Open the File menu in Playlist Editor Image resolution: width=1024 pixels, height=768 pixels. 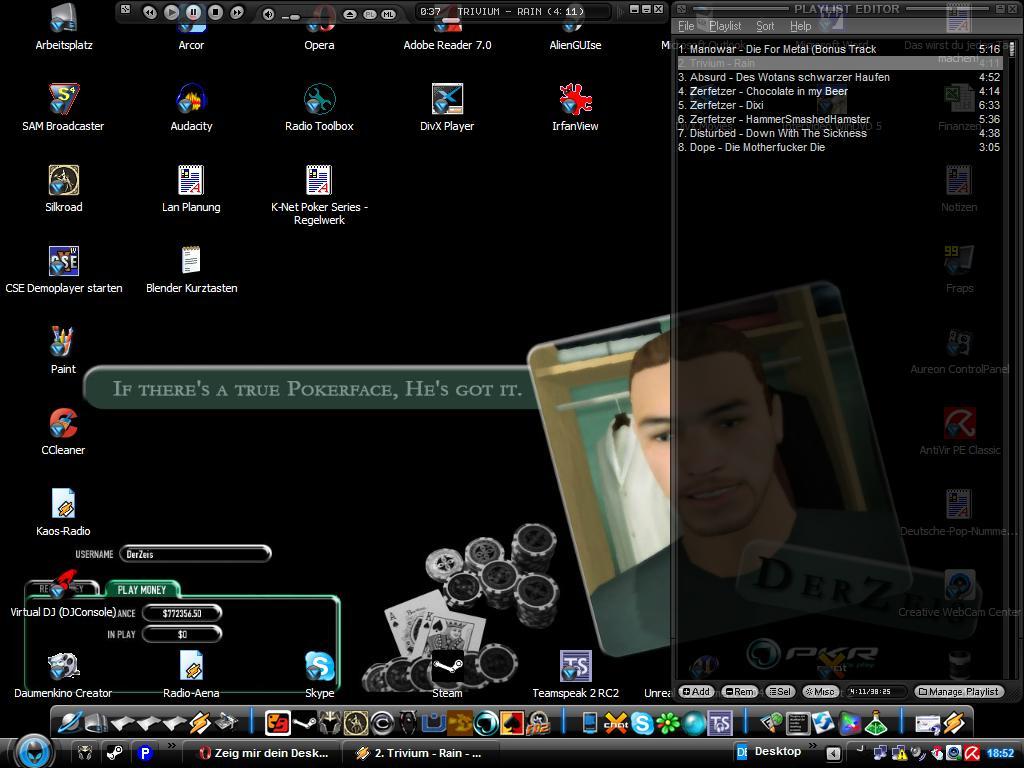tap(686, 26)
